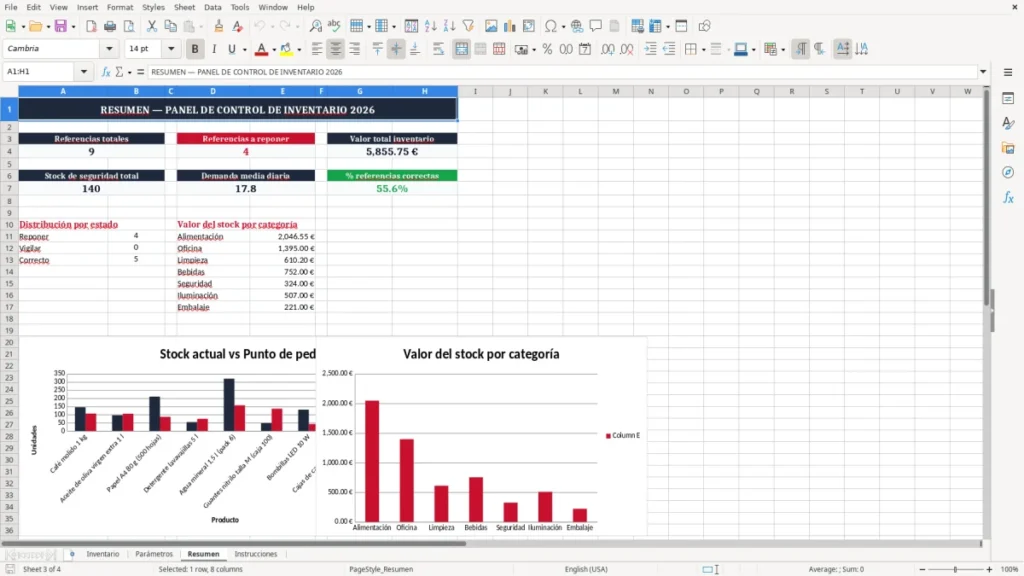This screenshot has width=1024, height=576.
Task: Open the Tools menu
Action: 240,7
